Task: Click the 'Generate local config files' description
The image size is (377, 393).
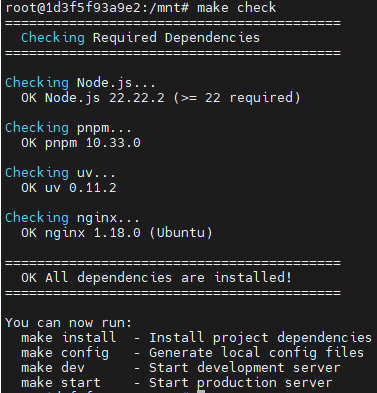Action: tap(256, 353)
